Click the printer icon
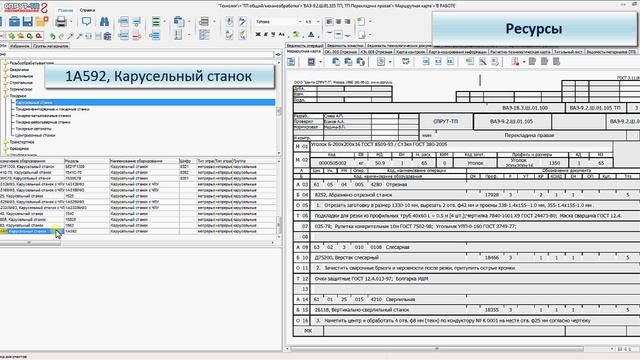Viewport: 640px width, 360px height. pyautogui.click(x=61, y=22)
